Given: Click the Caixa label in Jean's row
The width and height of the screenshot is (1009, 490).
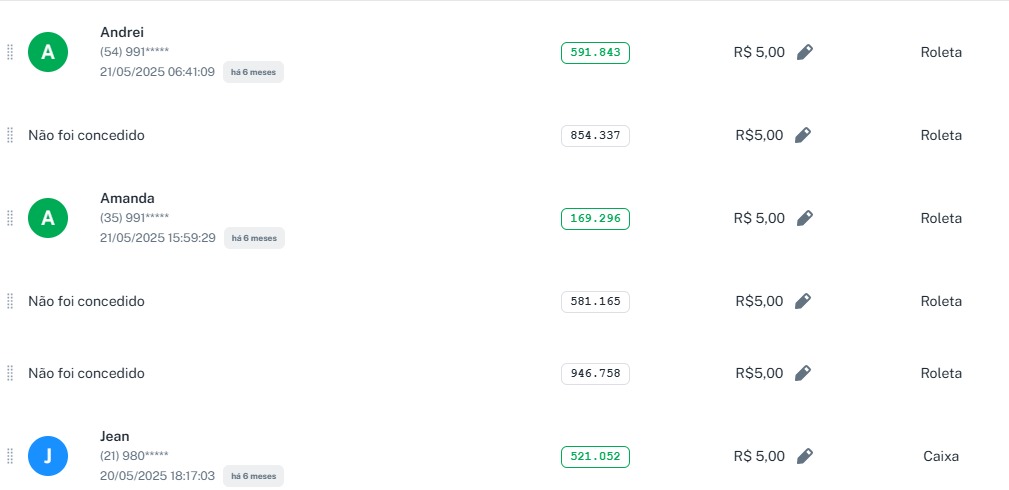Looking at the screenshot, I should [941, 456].
